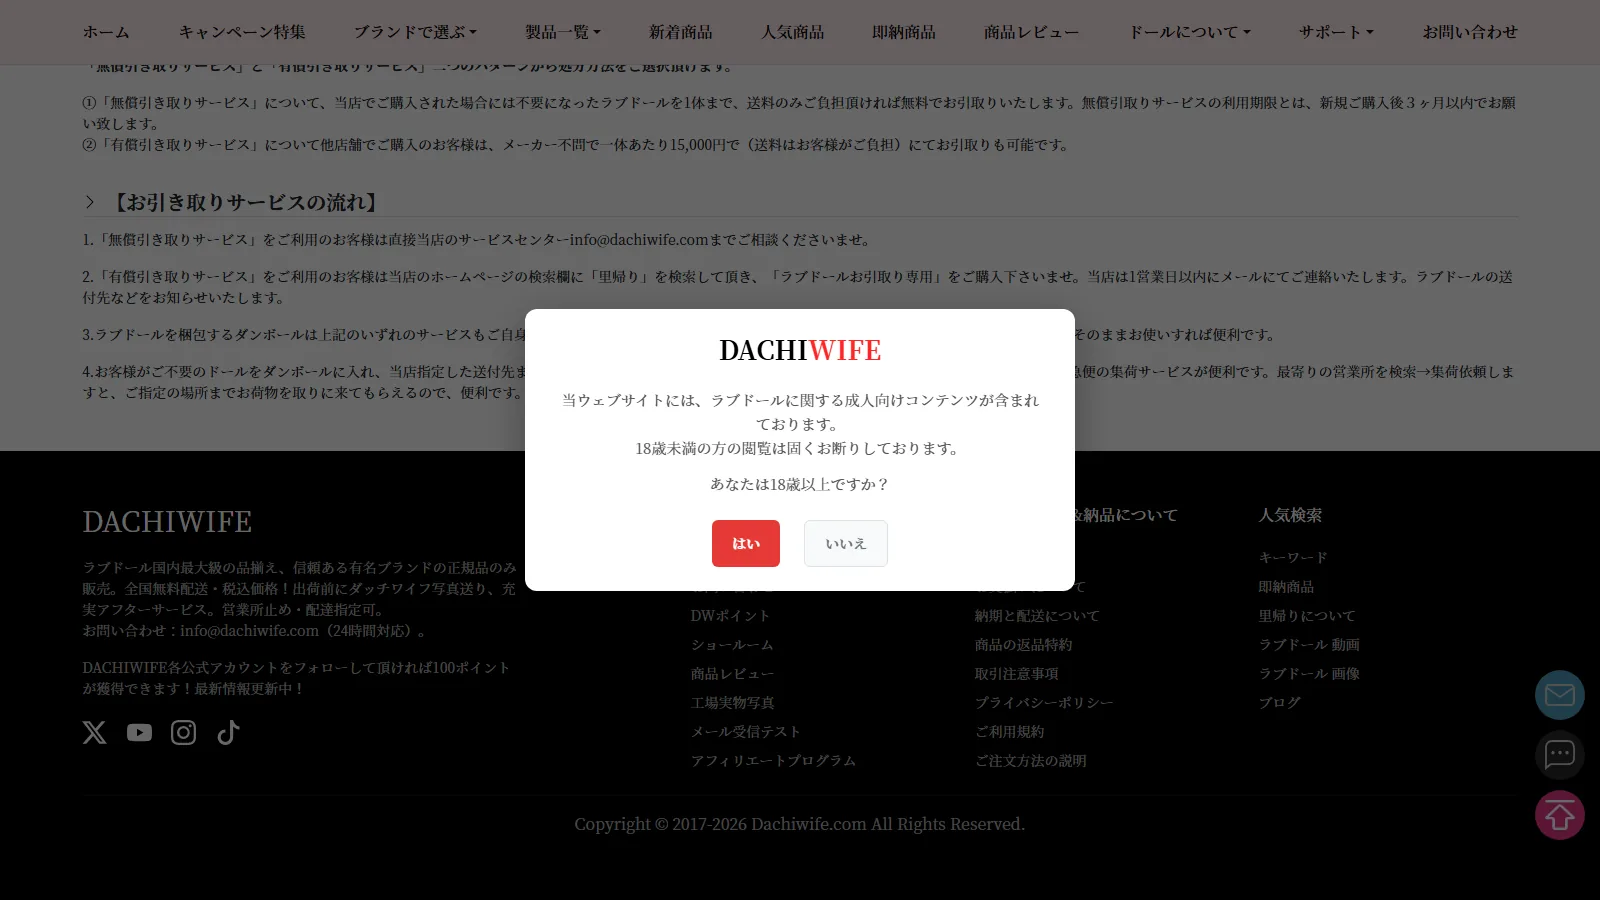The height and width of the screenshot is (900, 1600).
Task: Open footer link アフィリエイトプログラム
Action: [x=774, y=761]
